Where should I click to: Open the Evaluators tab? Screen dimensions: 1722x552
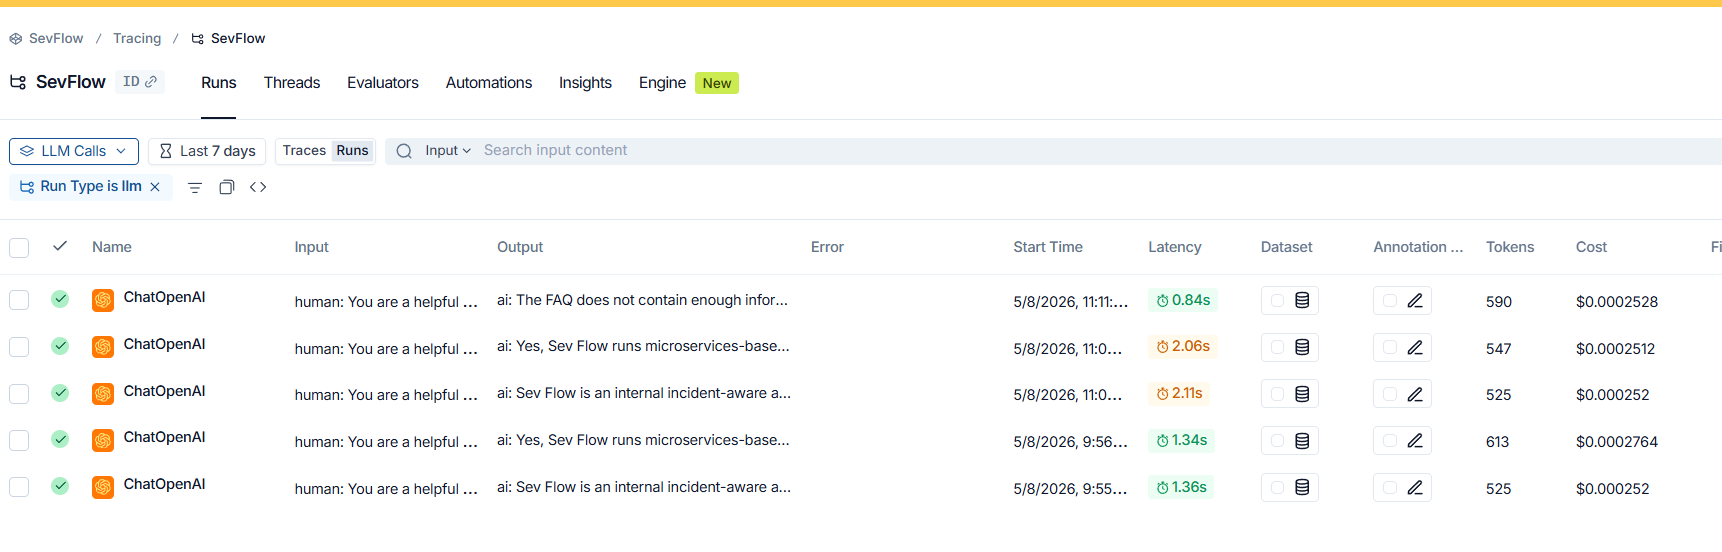[383, 83]
